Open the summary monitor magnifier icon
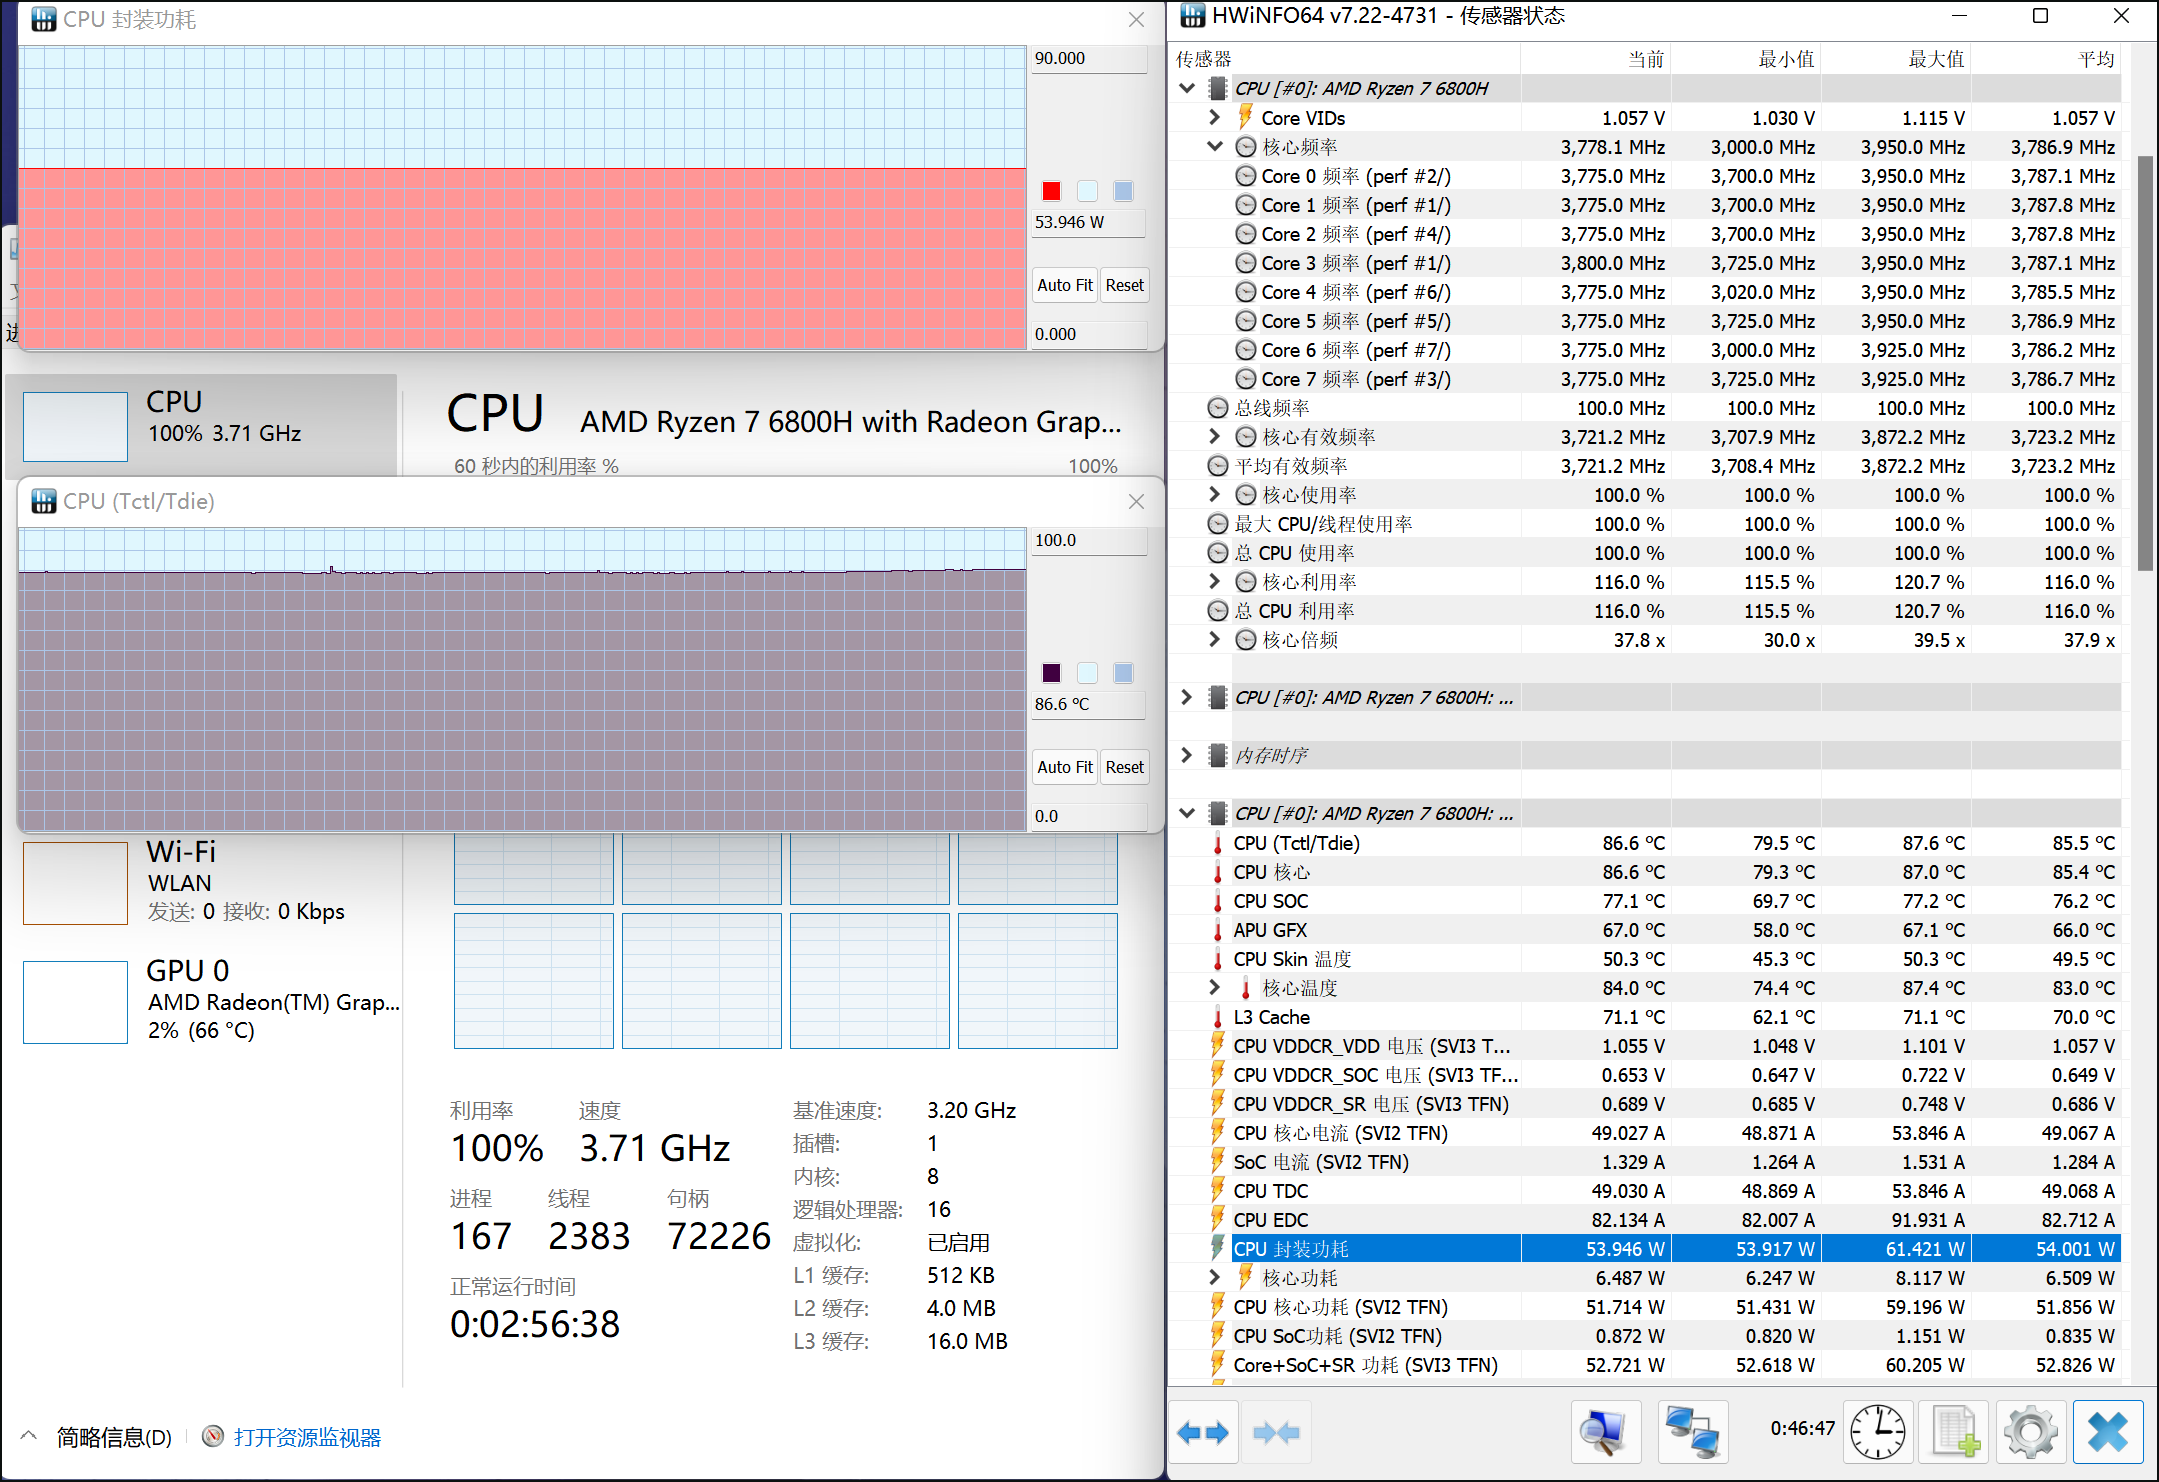Viewport: 2159px width, 1482px height. click(x=1605, y=1433)
